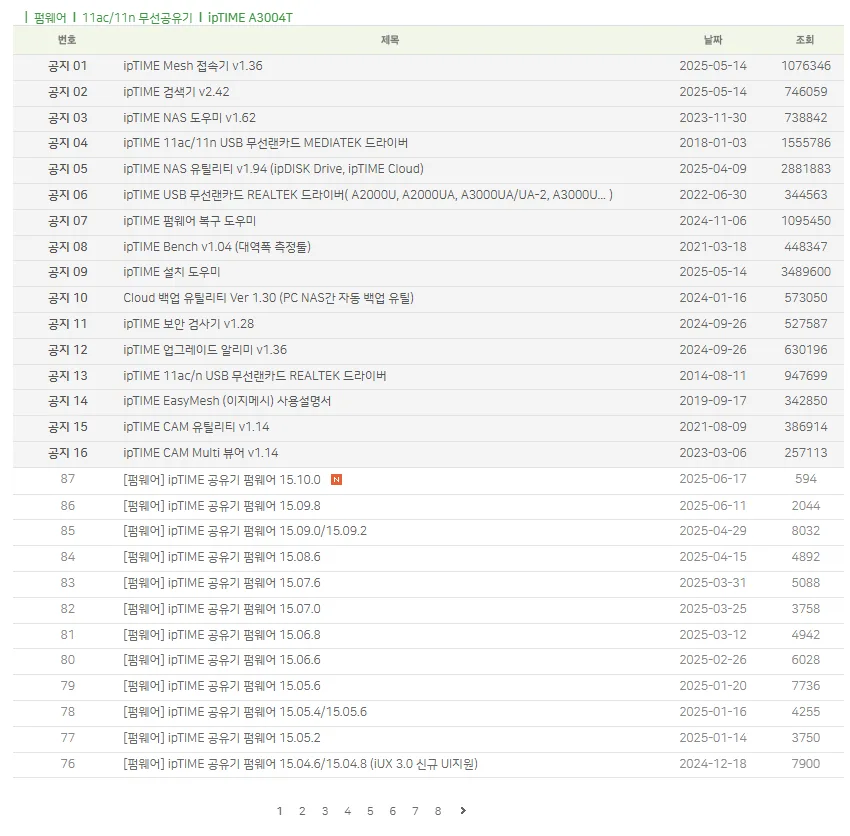Open firmware 15.09.8 post
850x836 pixels.
tap(222, 506)
